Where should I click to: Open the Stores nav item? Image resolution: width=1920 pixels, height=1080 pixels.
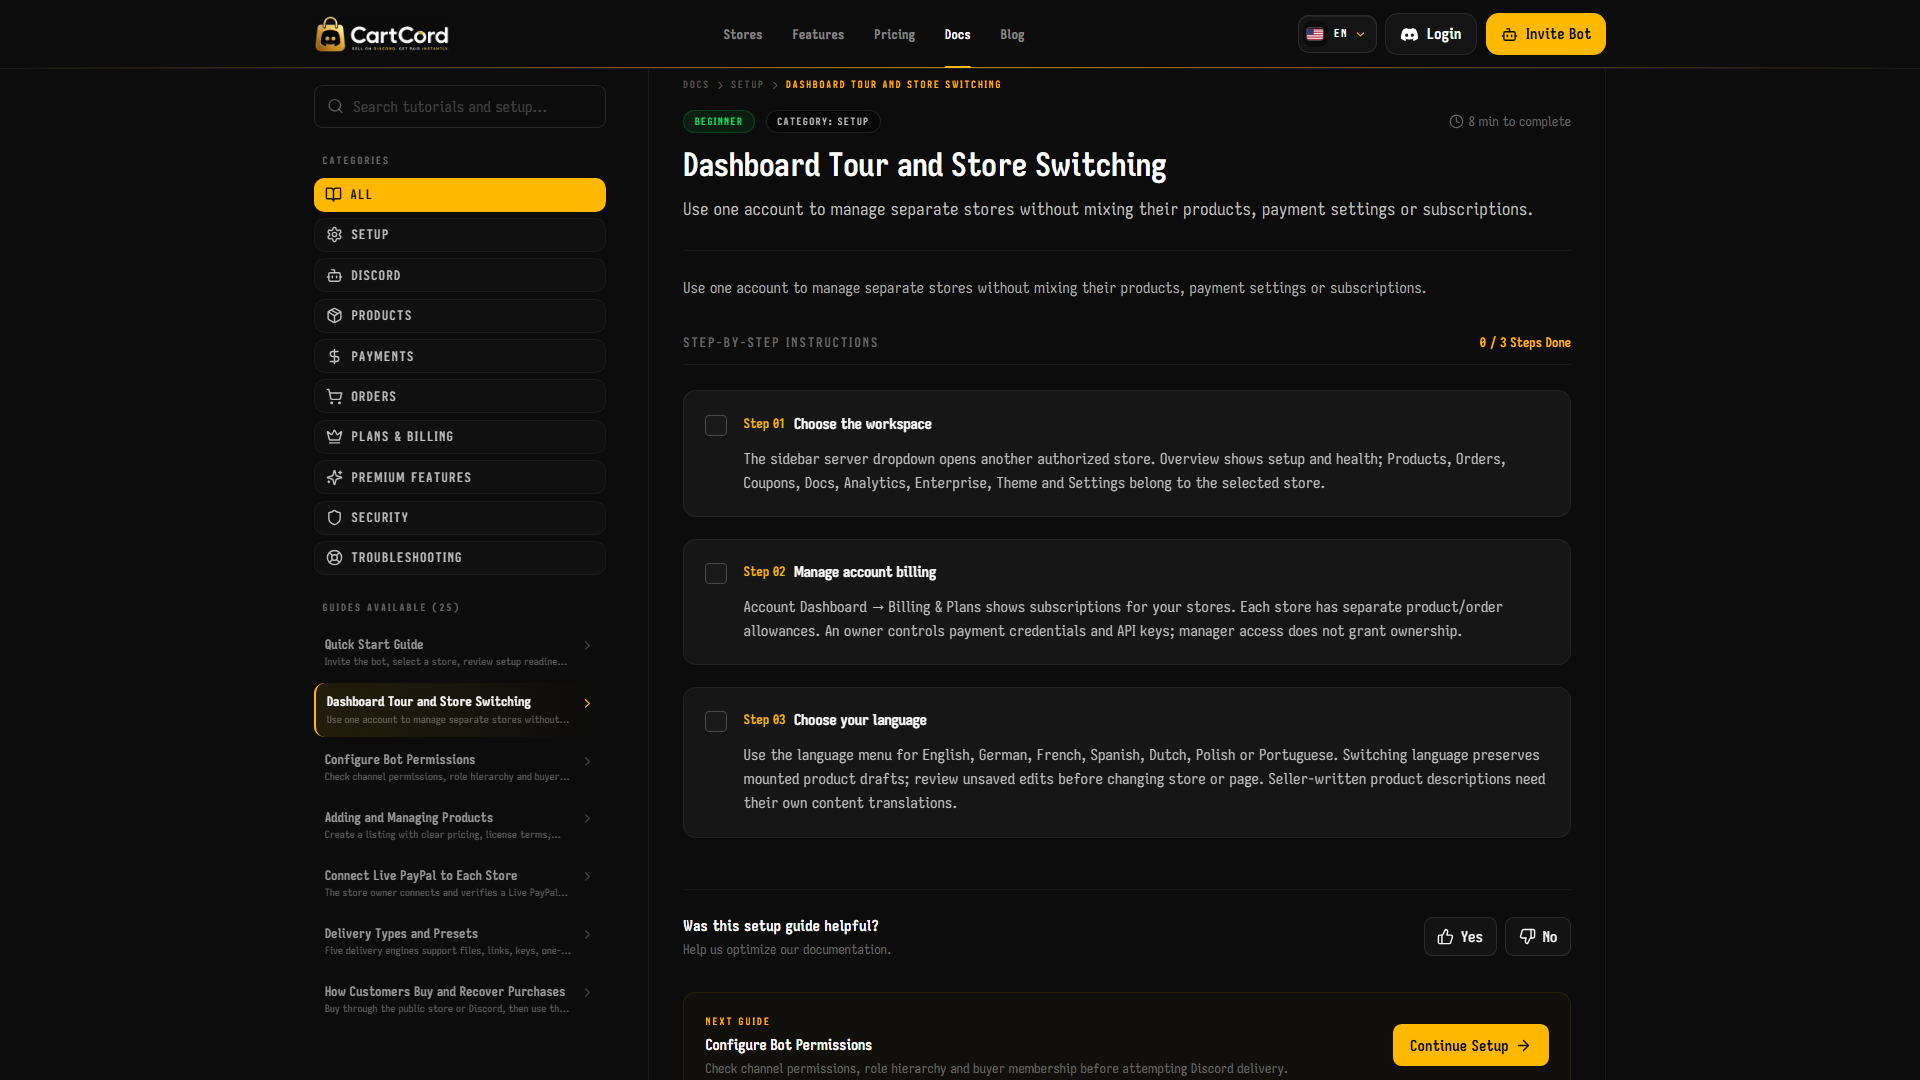(742, 34)
